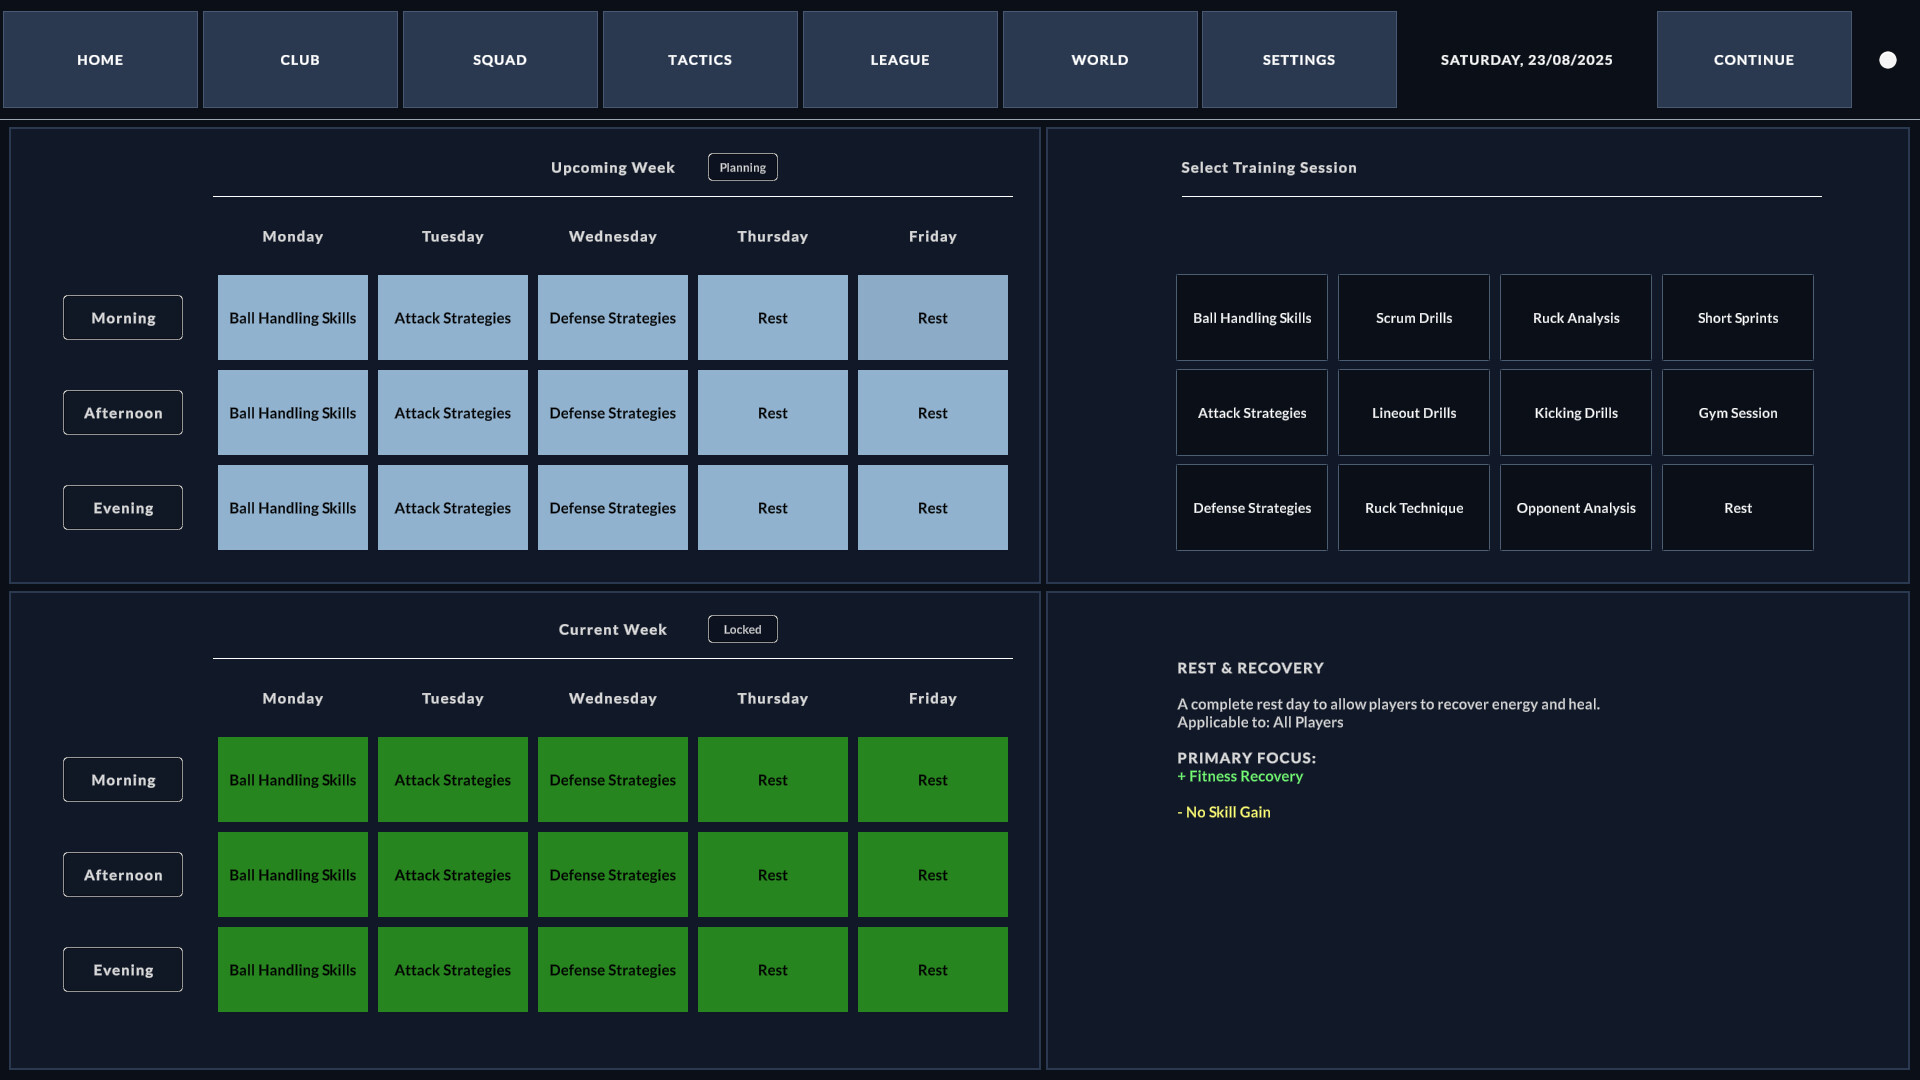Choose Ball Handling Skills training session
Viewport: 1920px width, 1080px height.
(1252, 318)
